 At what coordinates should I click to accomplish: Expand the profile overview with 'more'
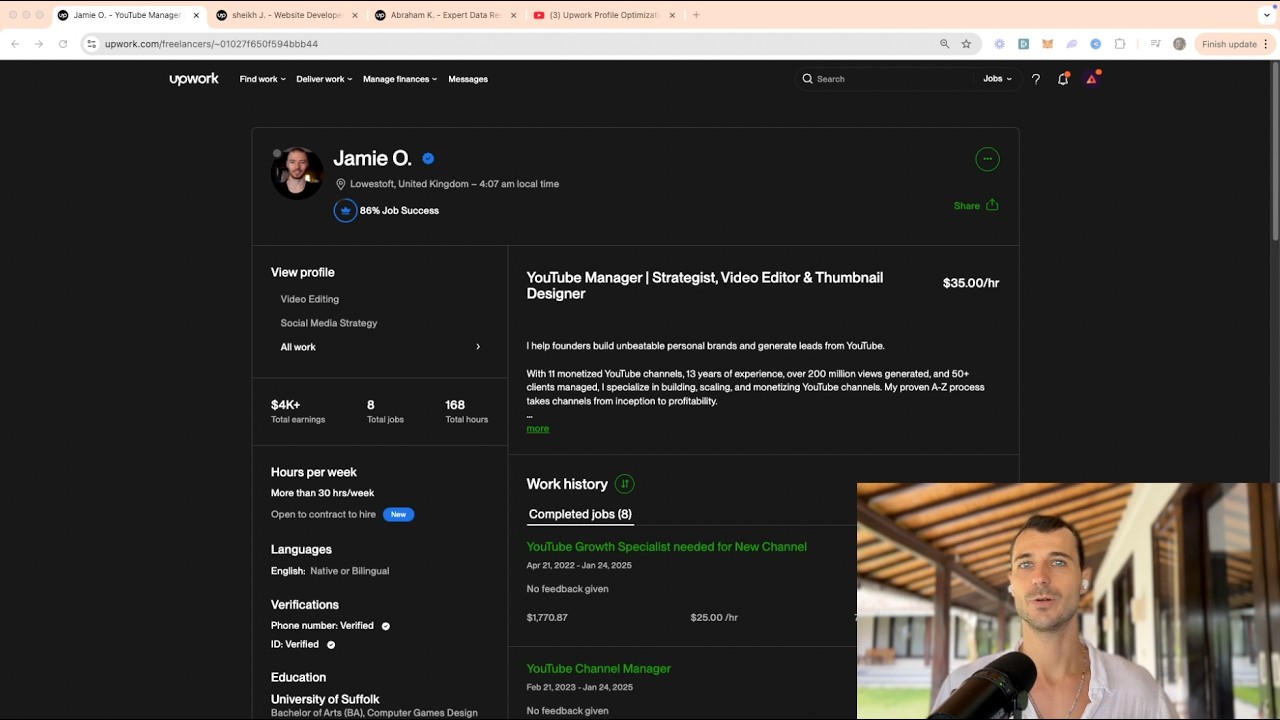coord(537,429)
